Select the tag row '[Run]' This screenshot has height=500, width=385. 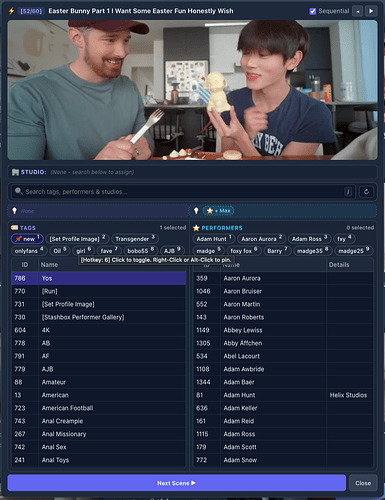99,291
